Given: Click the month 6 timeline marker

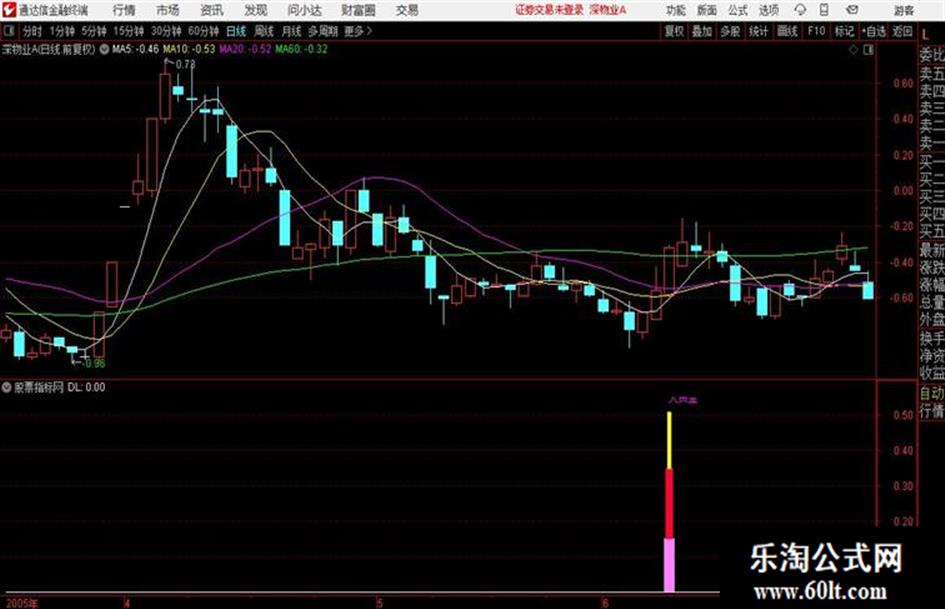Looking at the screenshot, I should 606,603.
